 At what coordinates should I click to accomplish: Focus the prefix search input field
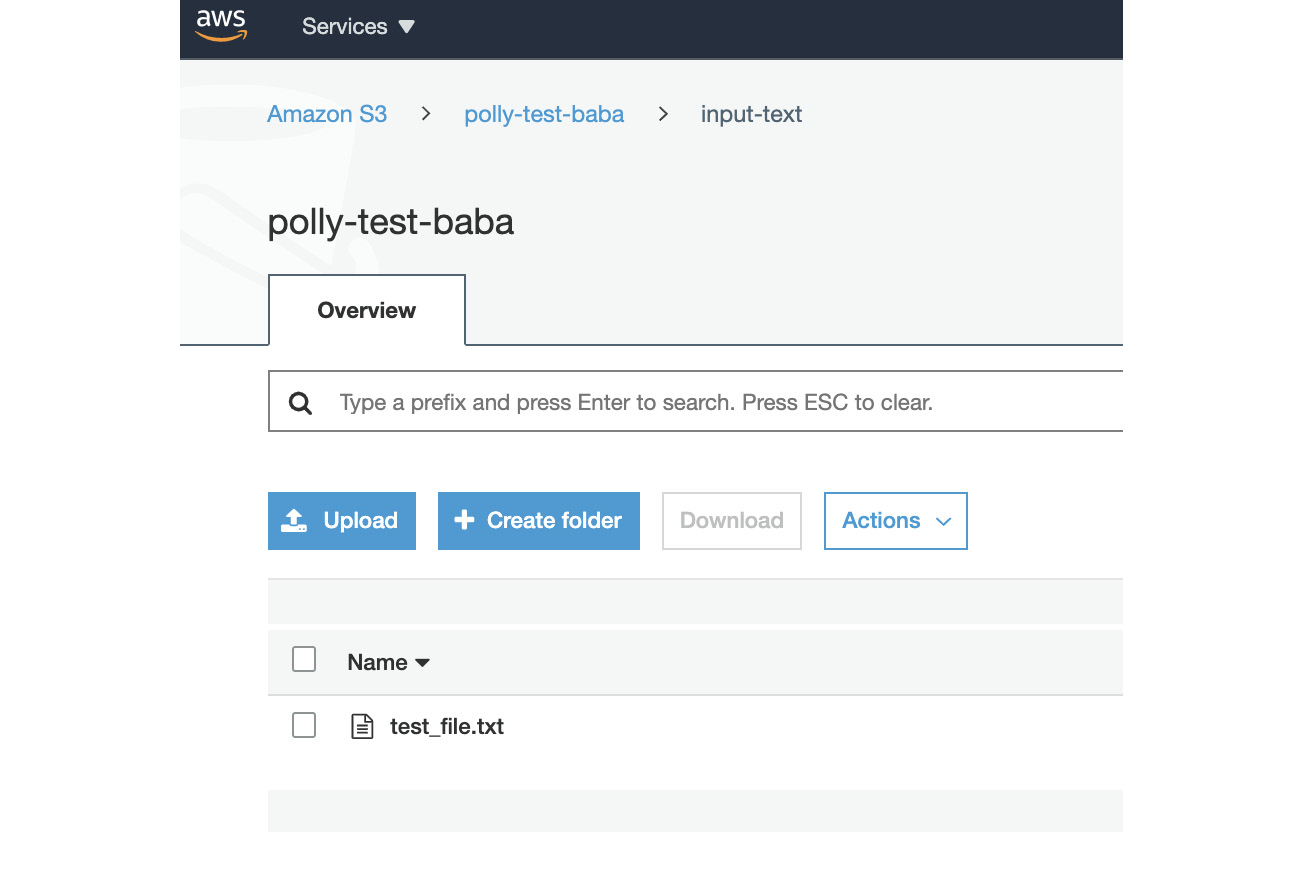click(x=696, y=402)
